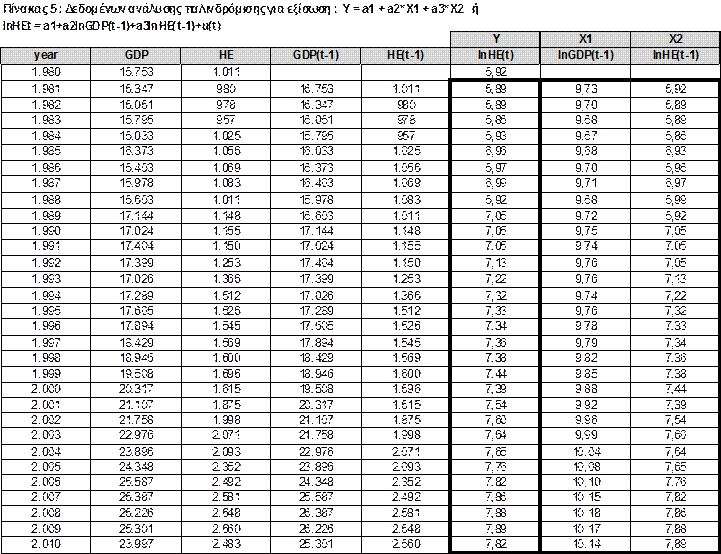
Task: Select the lnHE(t) value '7,44' in row 1.999
Action: tap(495, 374)
